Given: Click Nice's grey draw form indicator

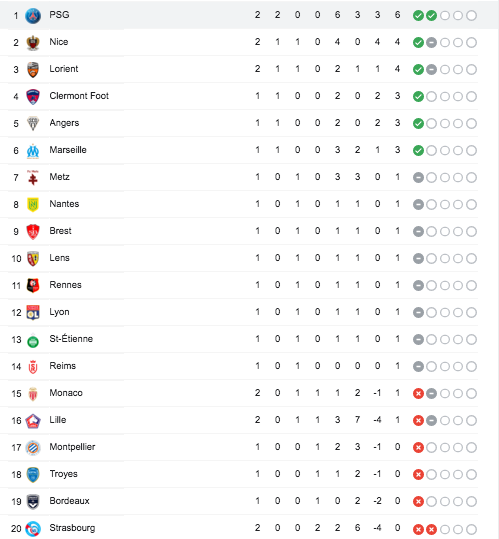Looking at the screenshot, I should point(431,43).
